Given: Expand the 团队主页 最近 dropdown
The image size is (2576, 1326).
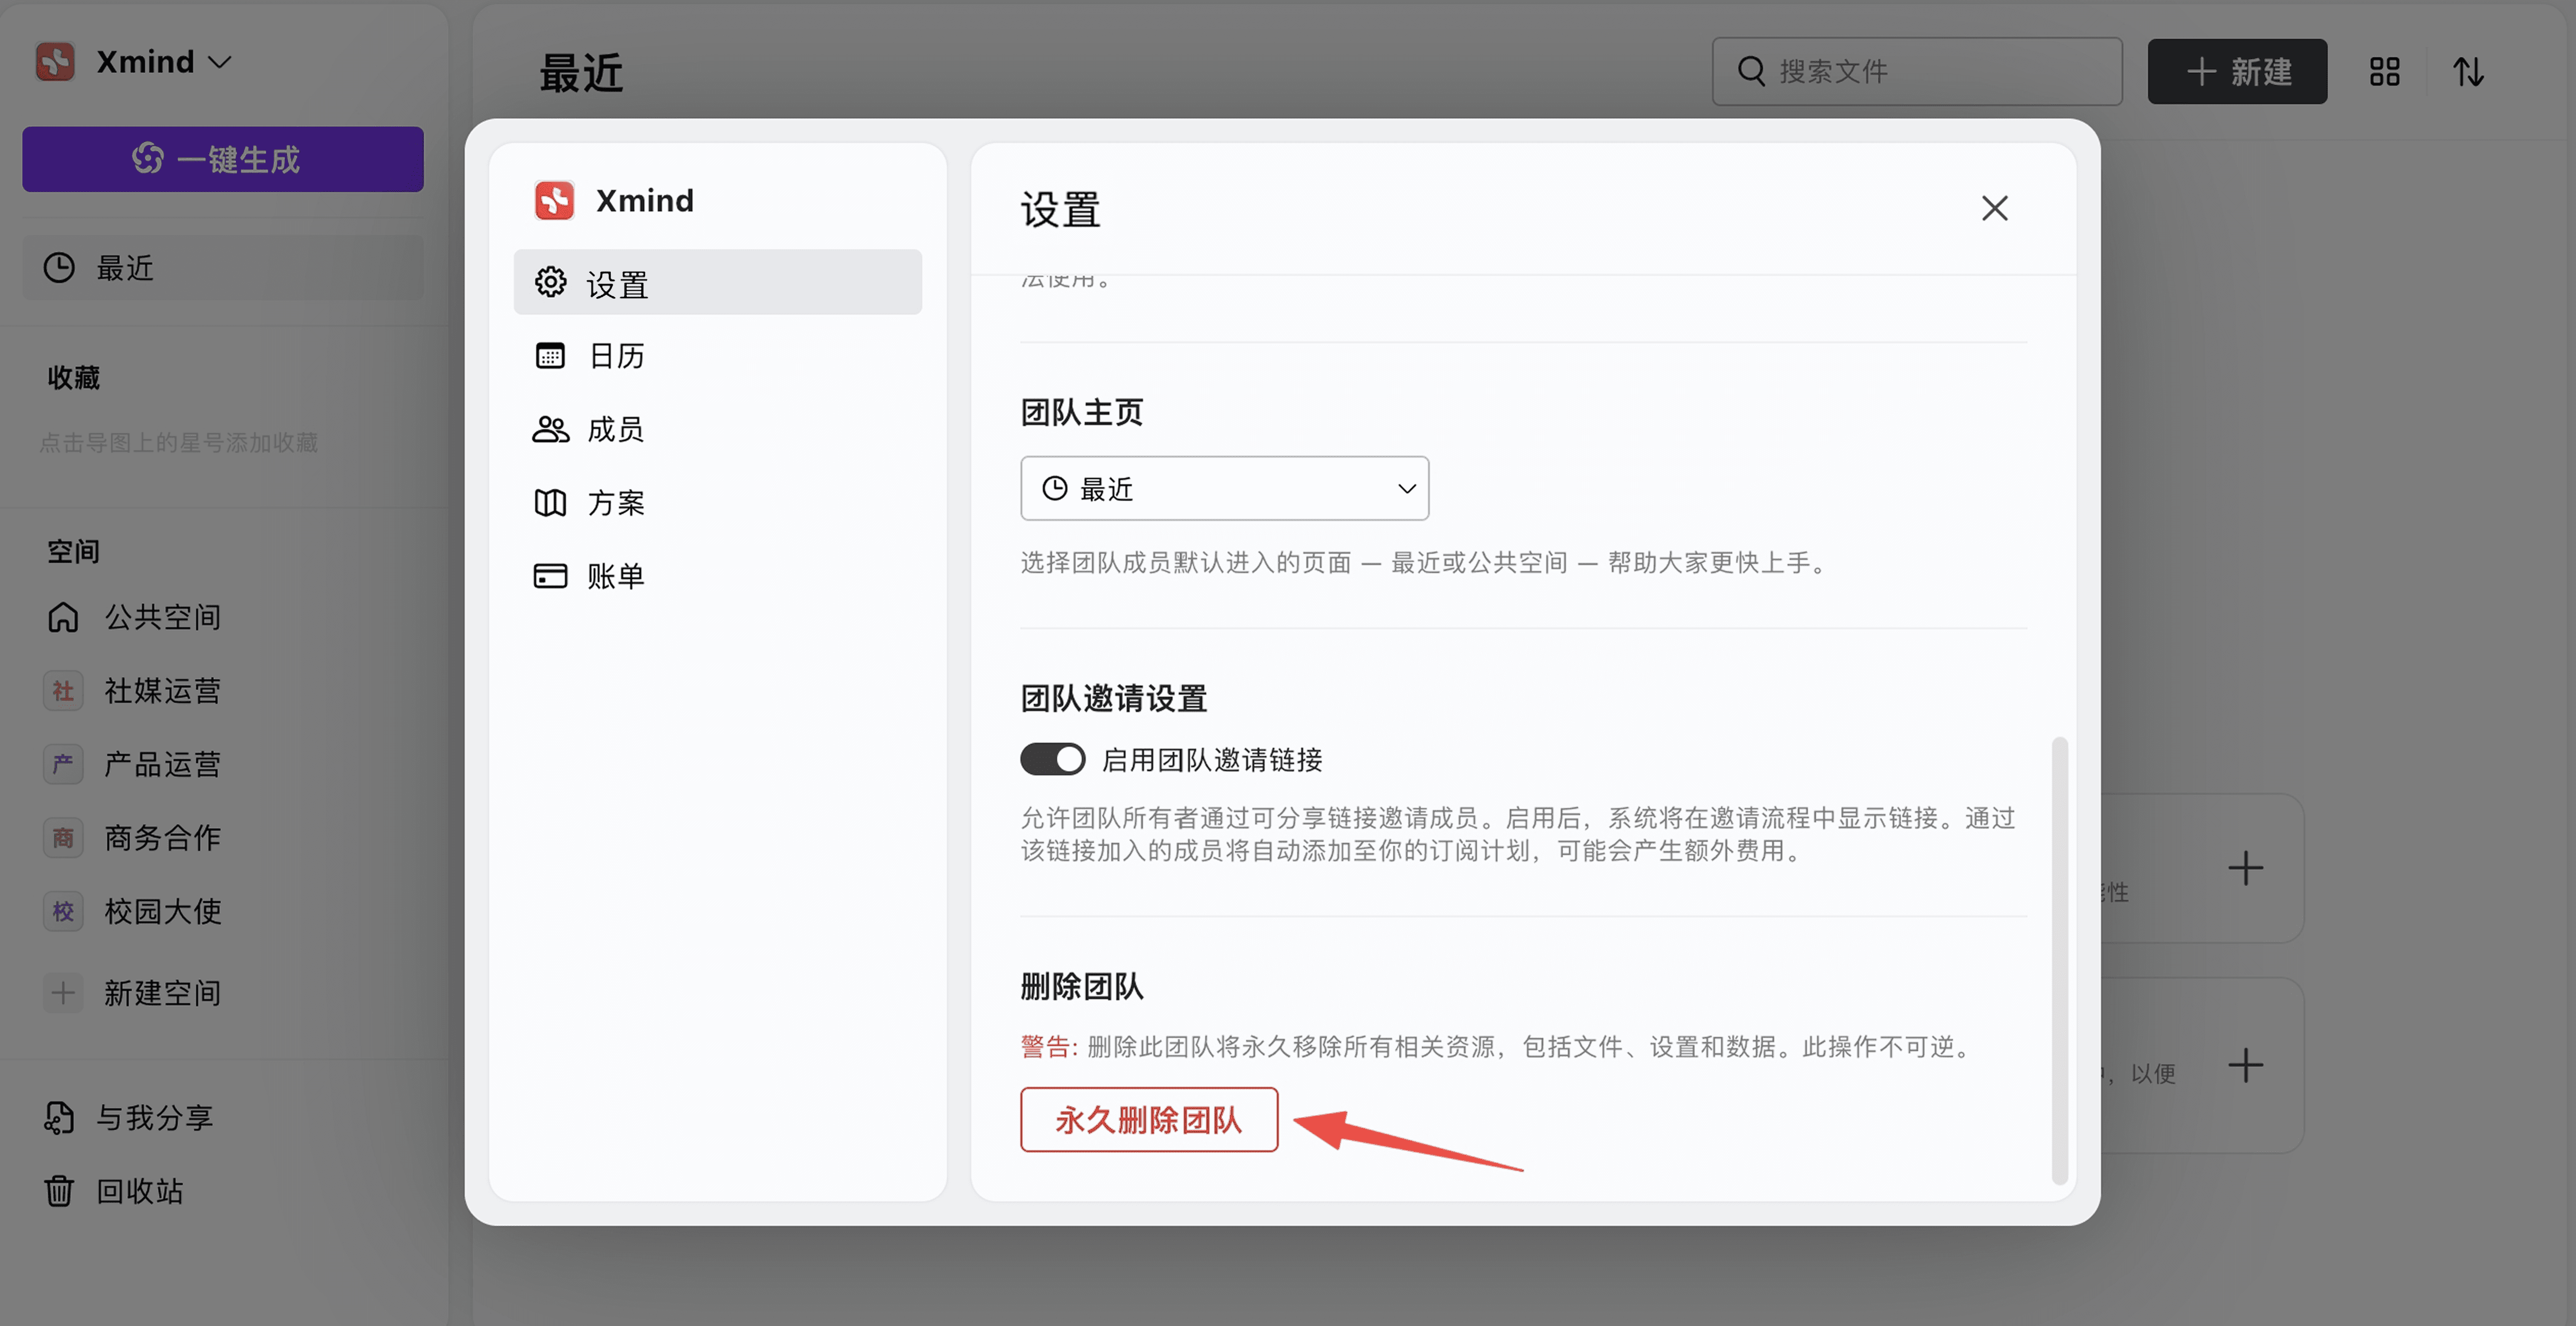Looking at the screenshot, I should [x=1224, y=488].
